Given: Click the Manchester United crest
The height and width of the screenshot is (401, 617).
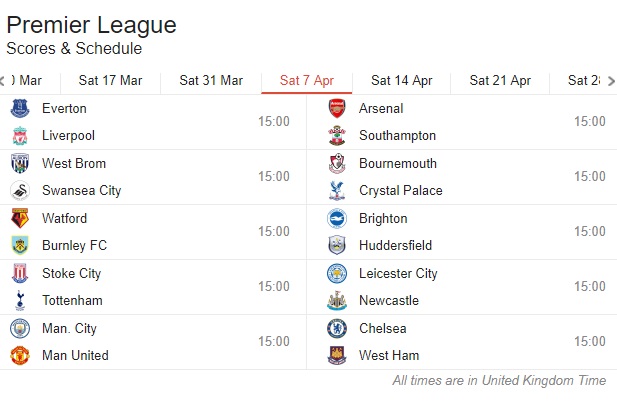Looking at the screenshot, I should click(20, 355).
